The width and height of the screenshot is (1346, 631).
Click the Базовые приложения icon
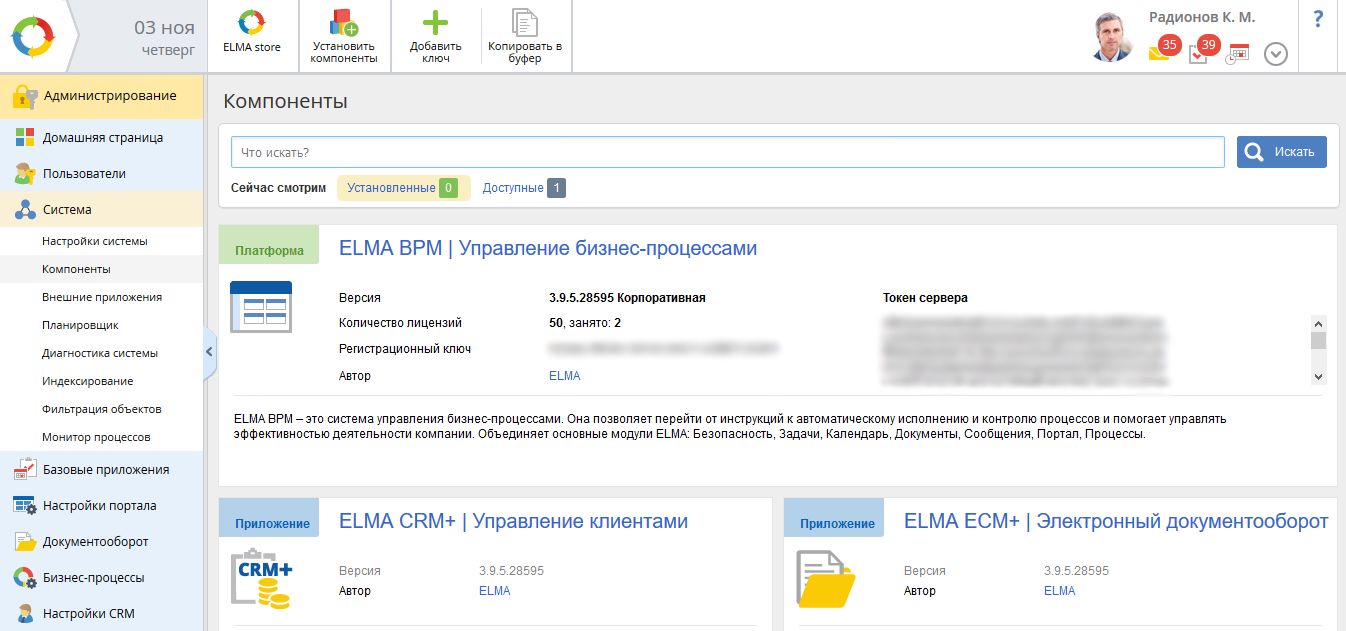(25, 470)
